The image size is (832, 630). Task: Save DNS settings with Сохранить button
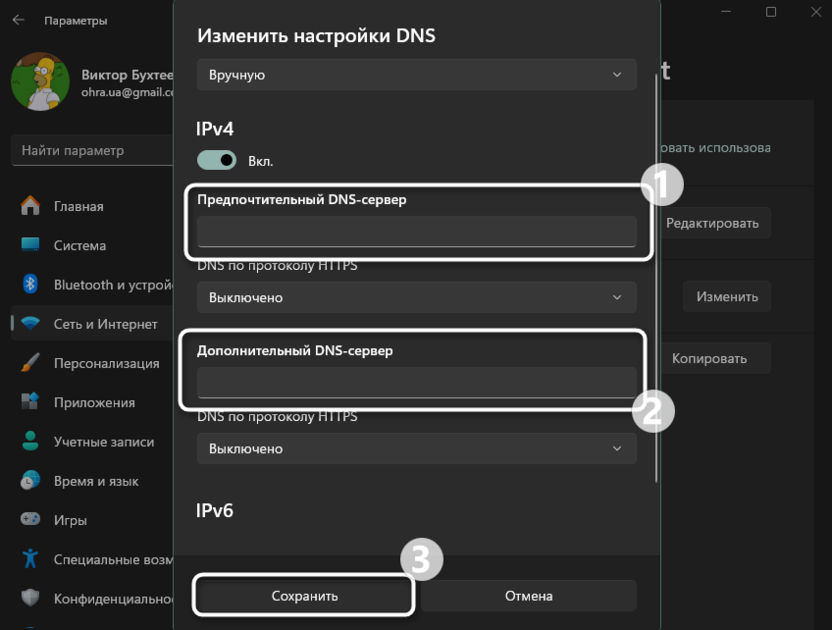(x=303, y=595)
